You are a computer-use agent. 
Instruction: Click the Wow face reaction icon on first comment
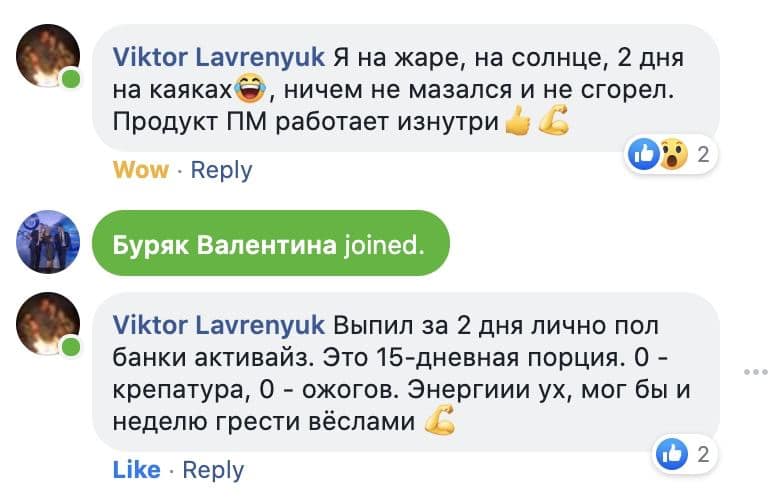point(671,154)
